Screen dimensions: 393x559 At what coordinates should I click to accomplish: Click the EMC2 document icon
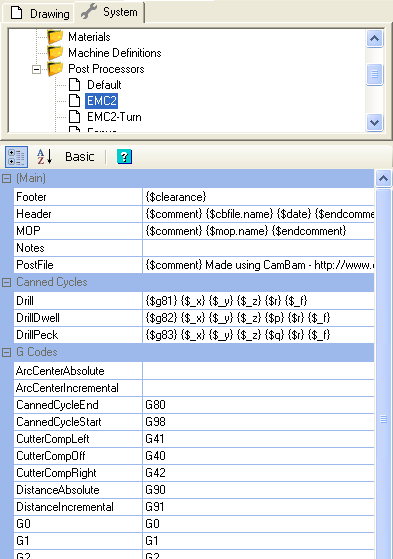pyautogui.click(x=75, y=101)
